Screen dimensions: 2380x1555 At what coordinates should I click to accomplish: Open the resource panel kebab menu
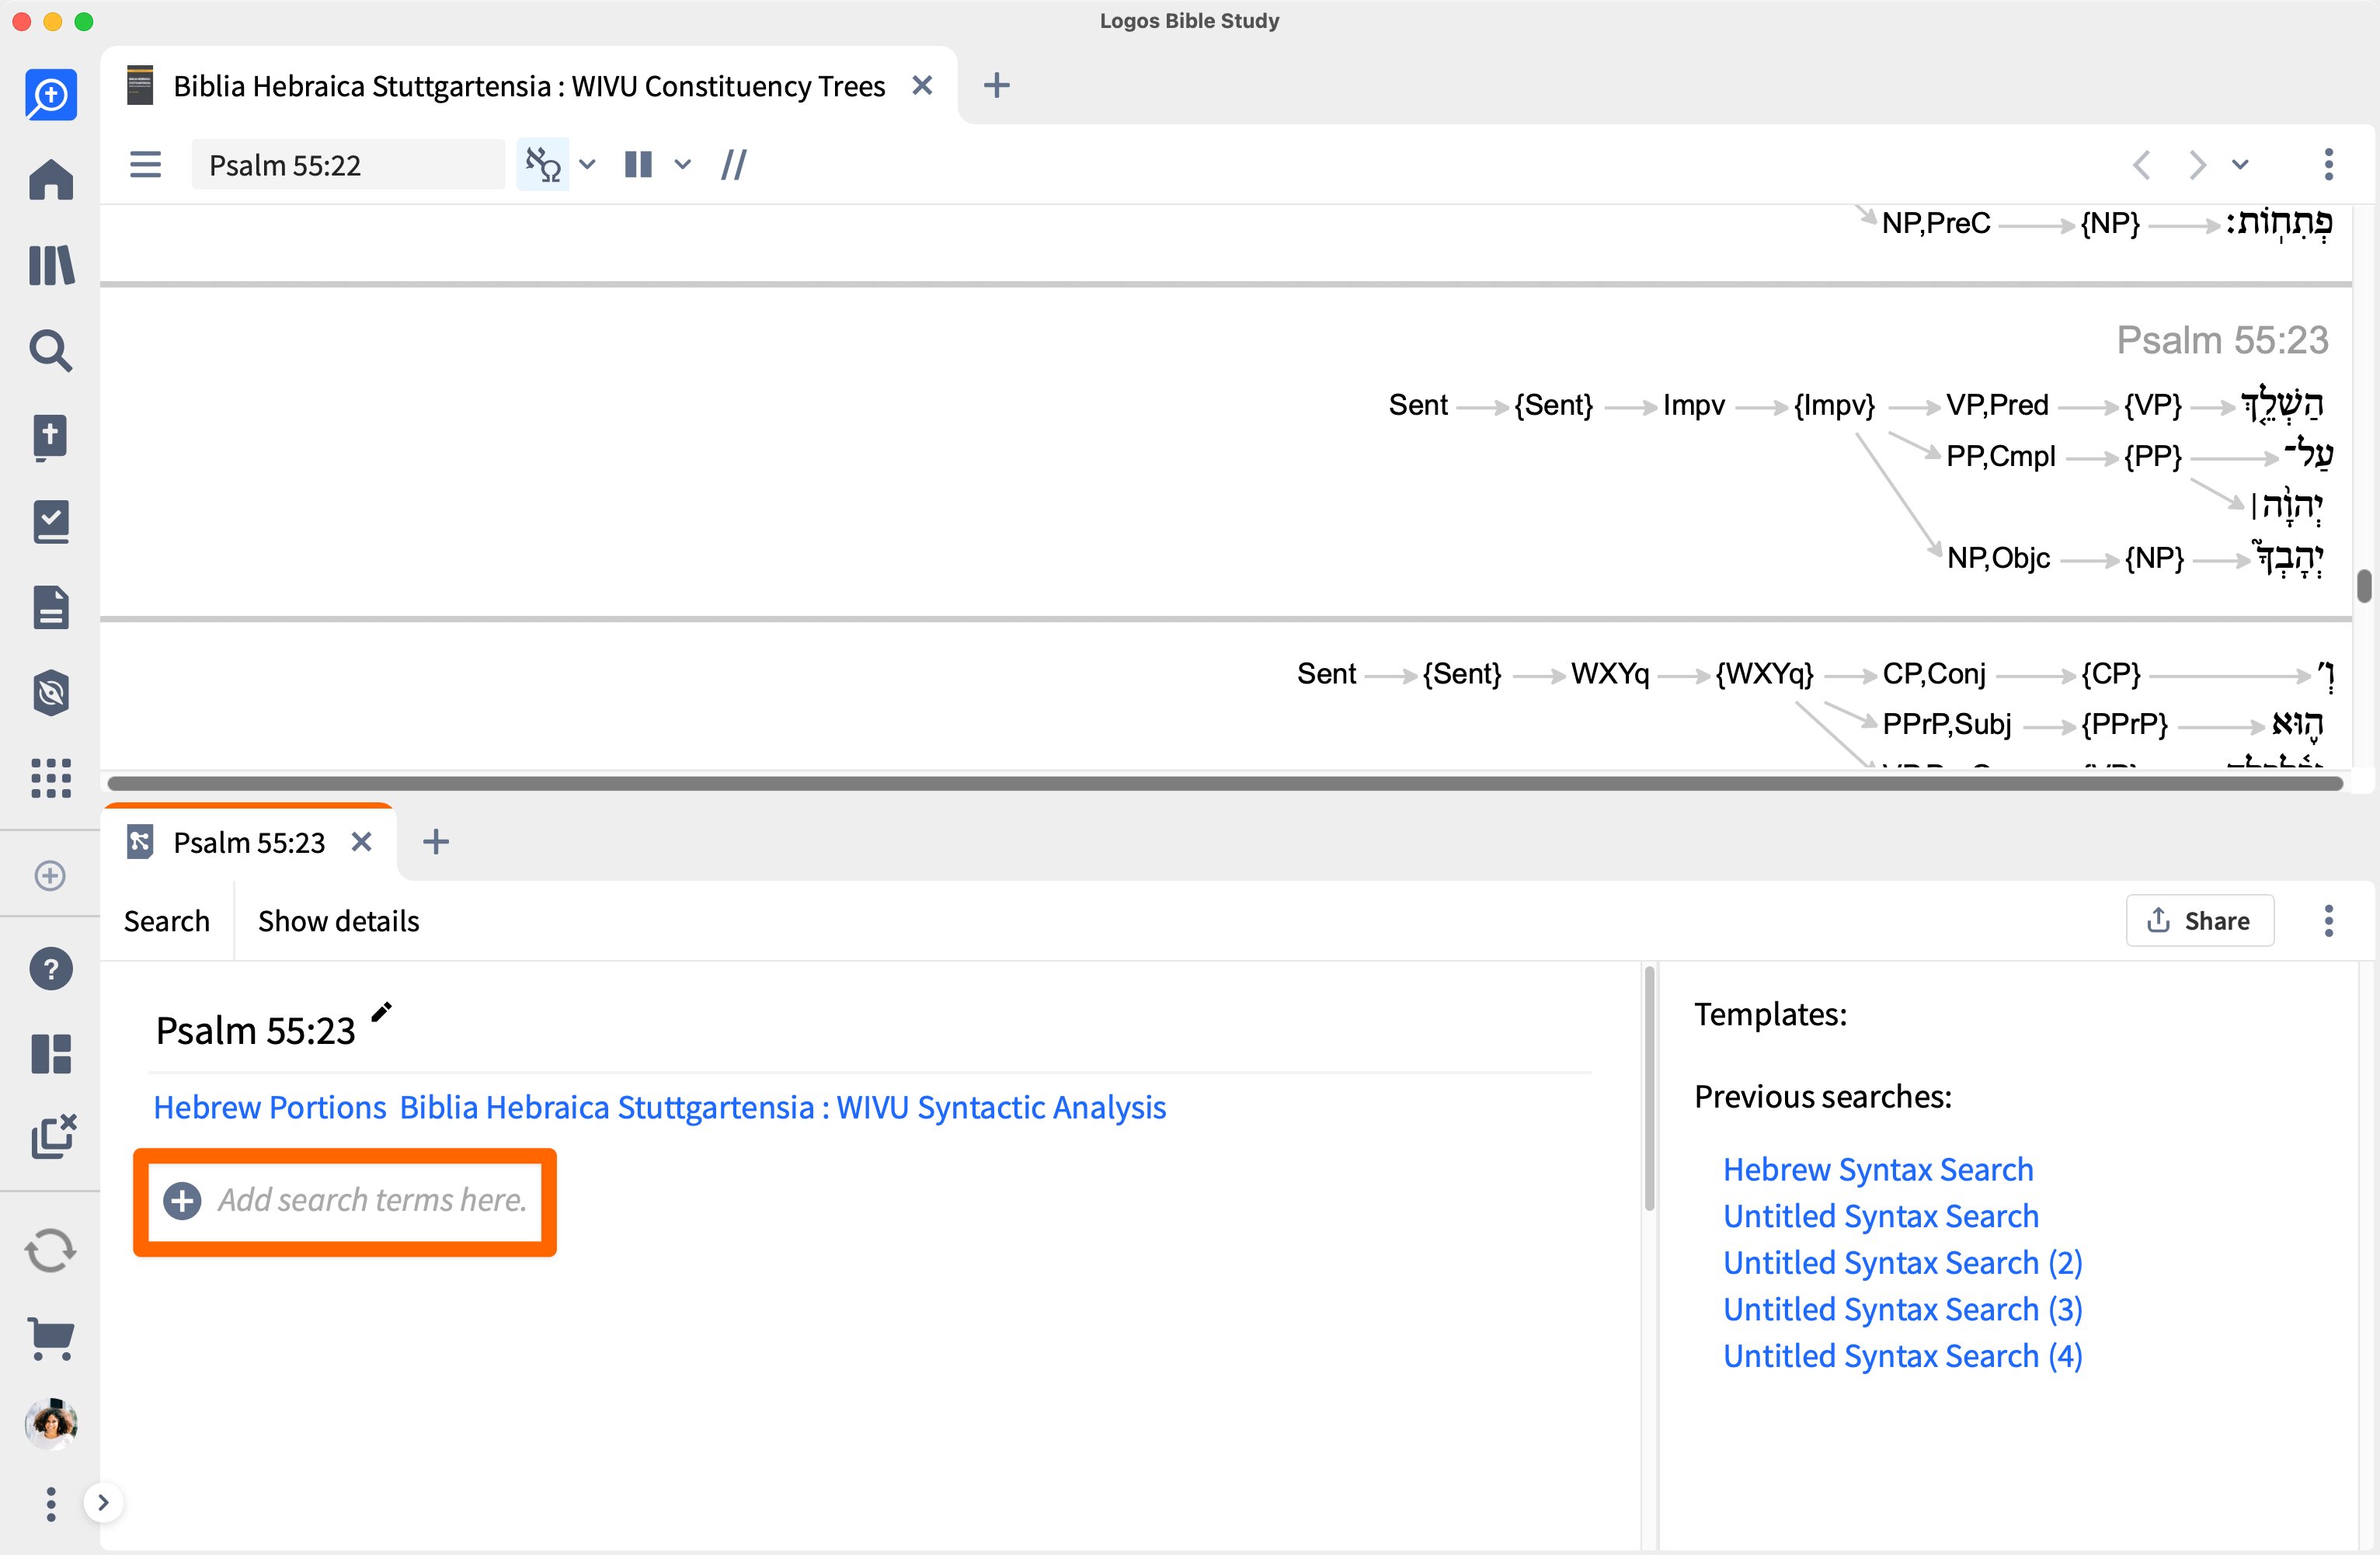pyautogui.click(x=2328, y=164)
